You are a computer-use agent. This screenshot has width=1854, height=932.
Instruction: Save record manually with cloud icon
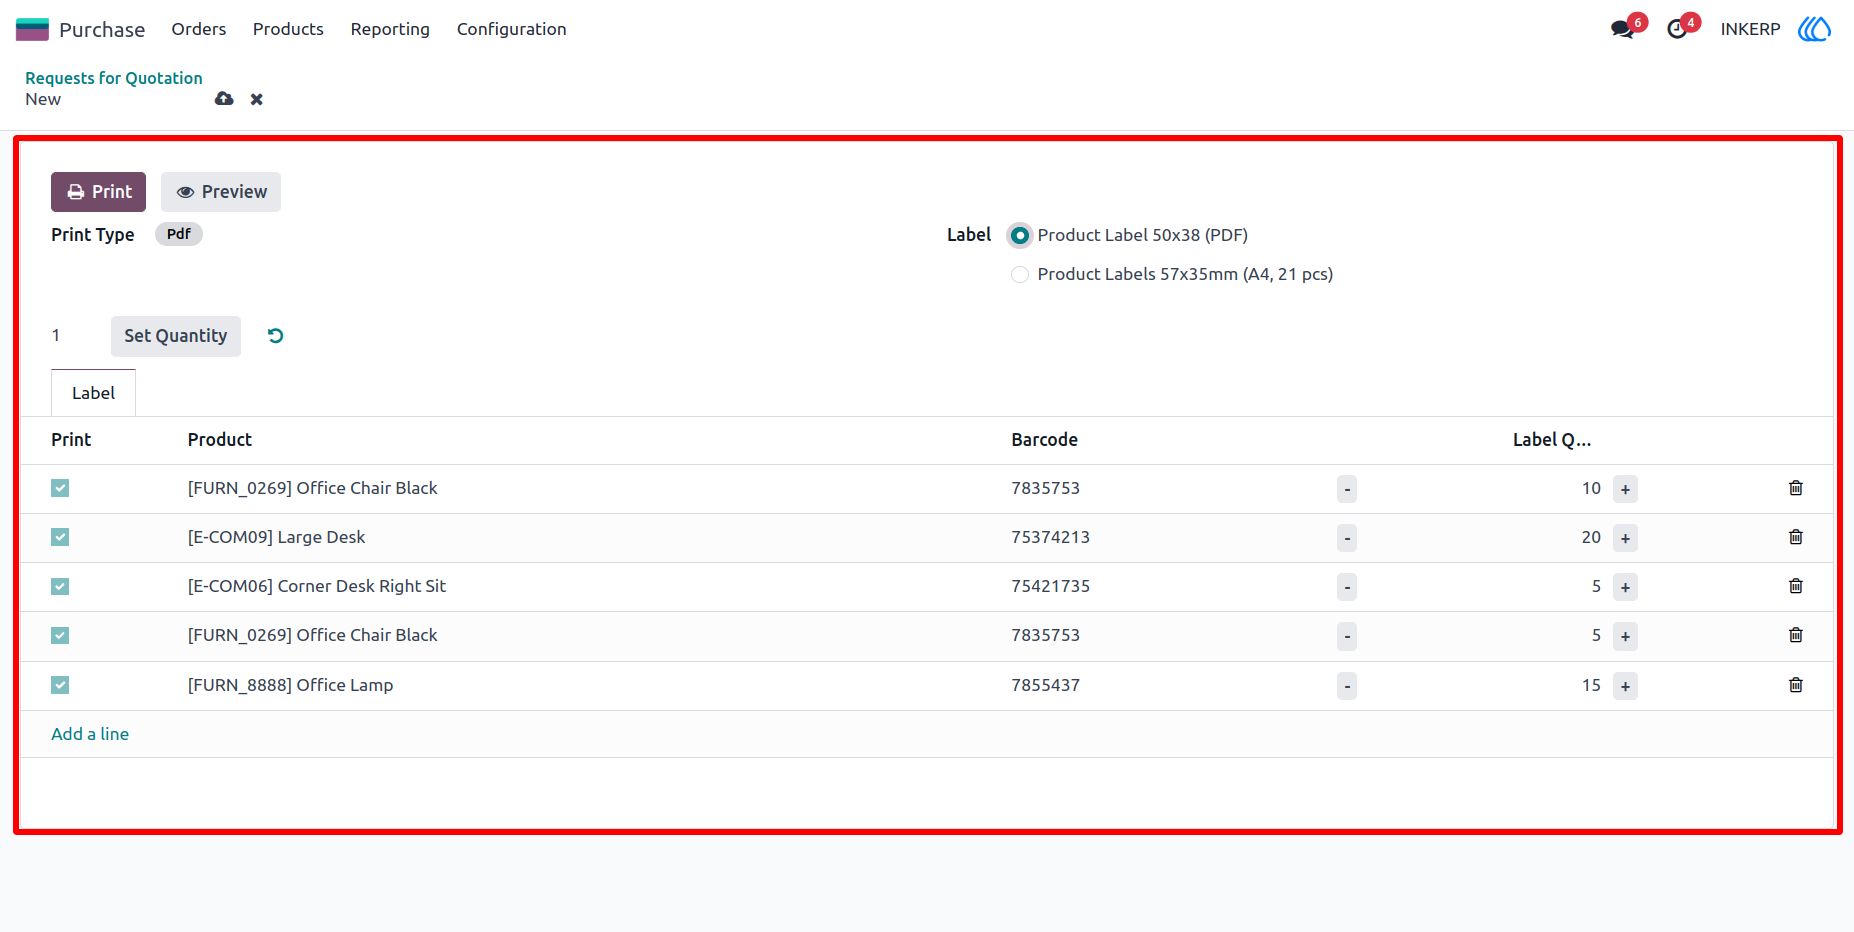tap(224, 99)
